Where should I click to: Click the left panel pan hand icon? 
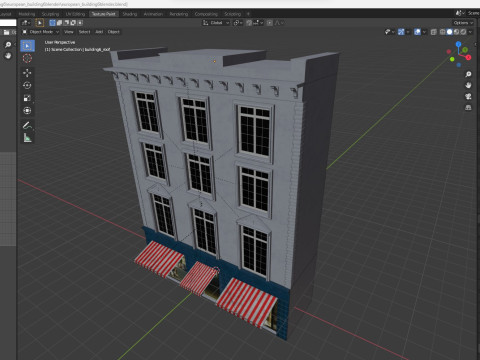[8, 56]
